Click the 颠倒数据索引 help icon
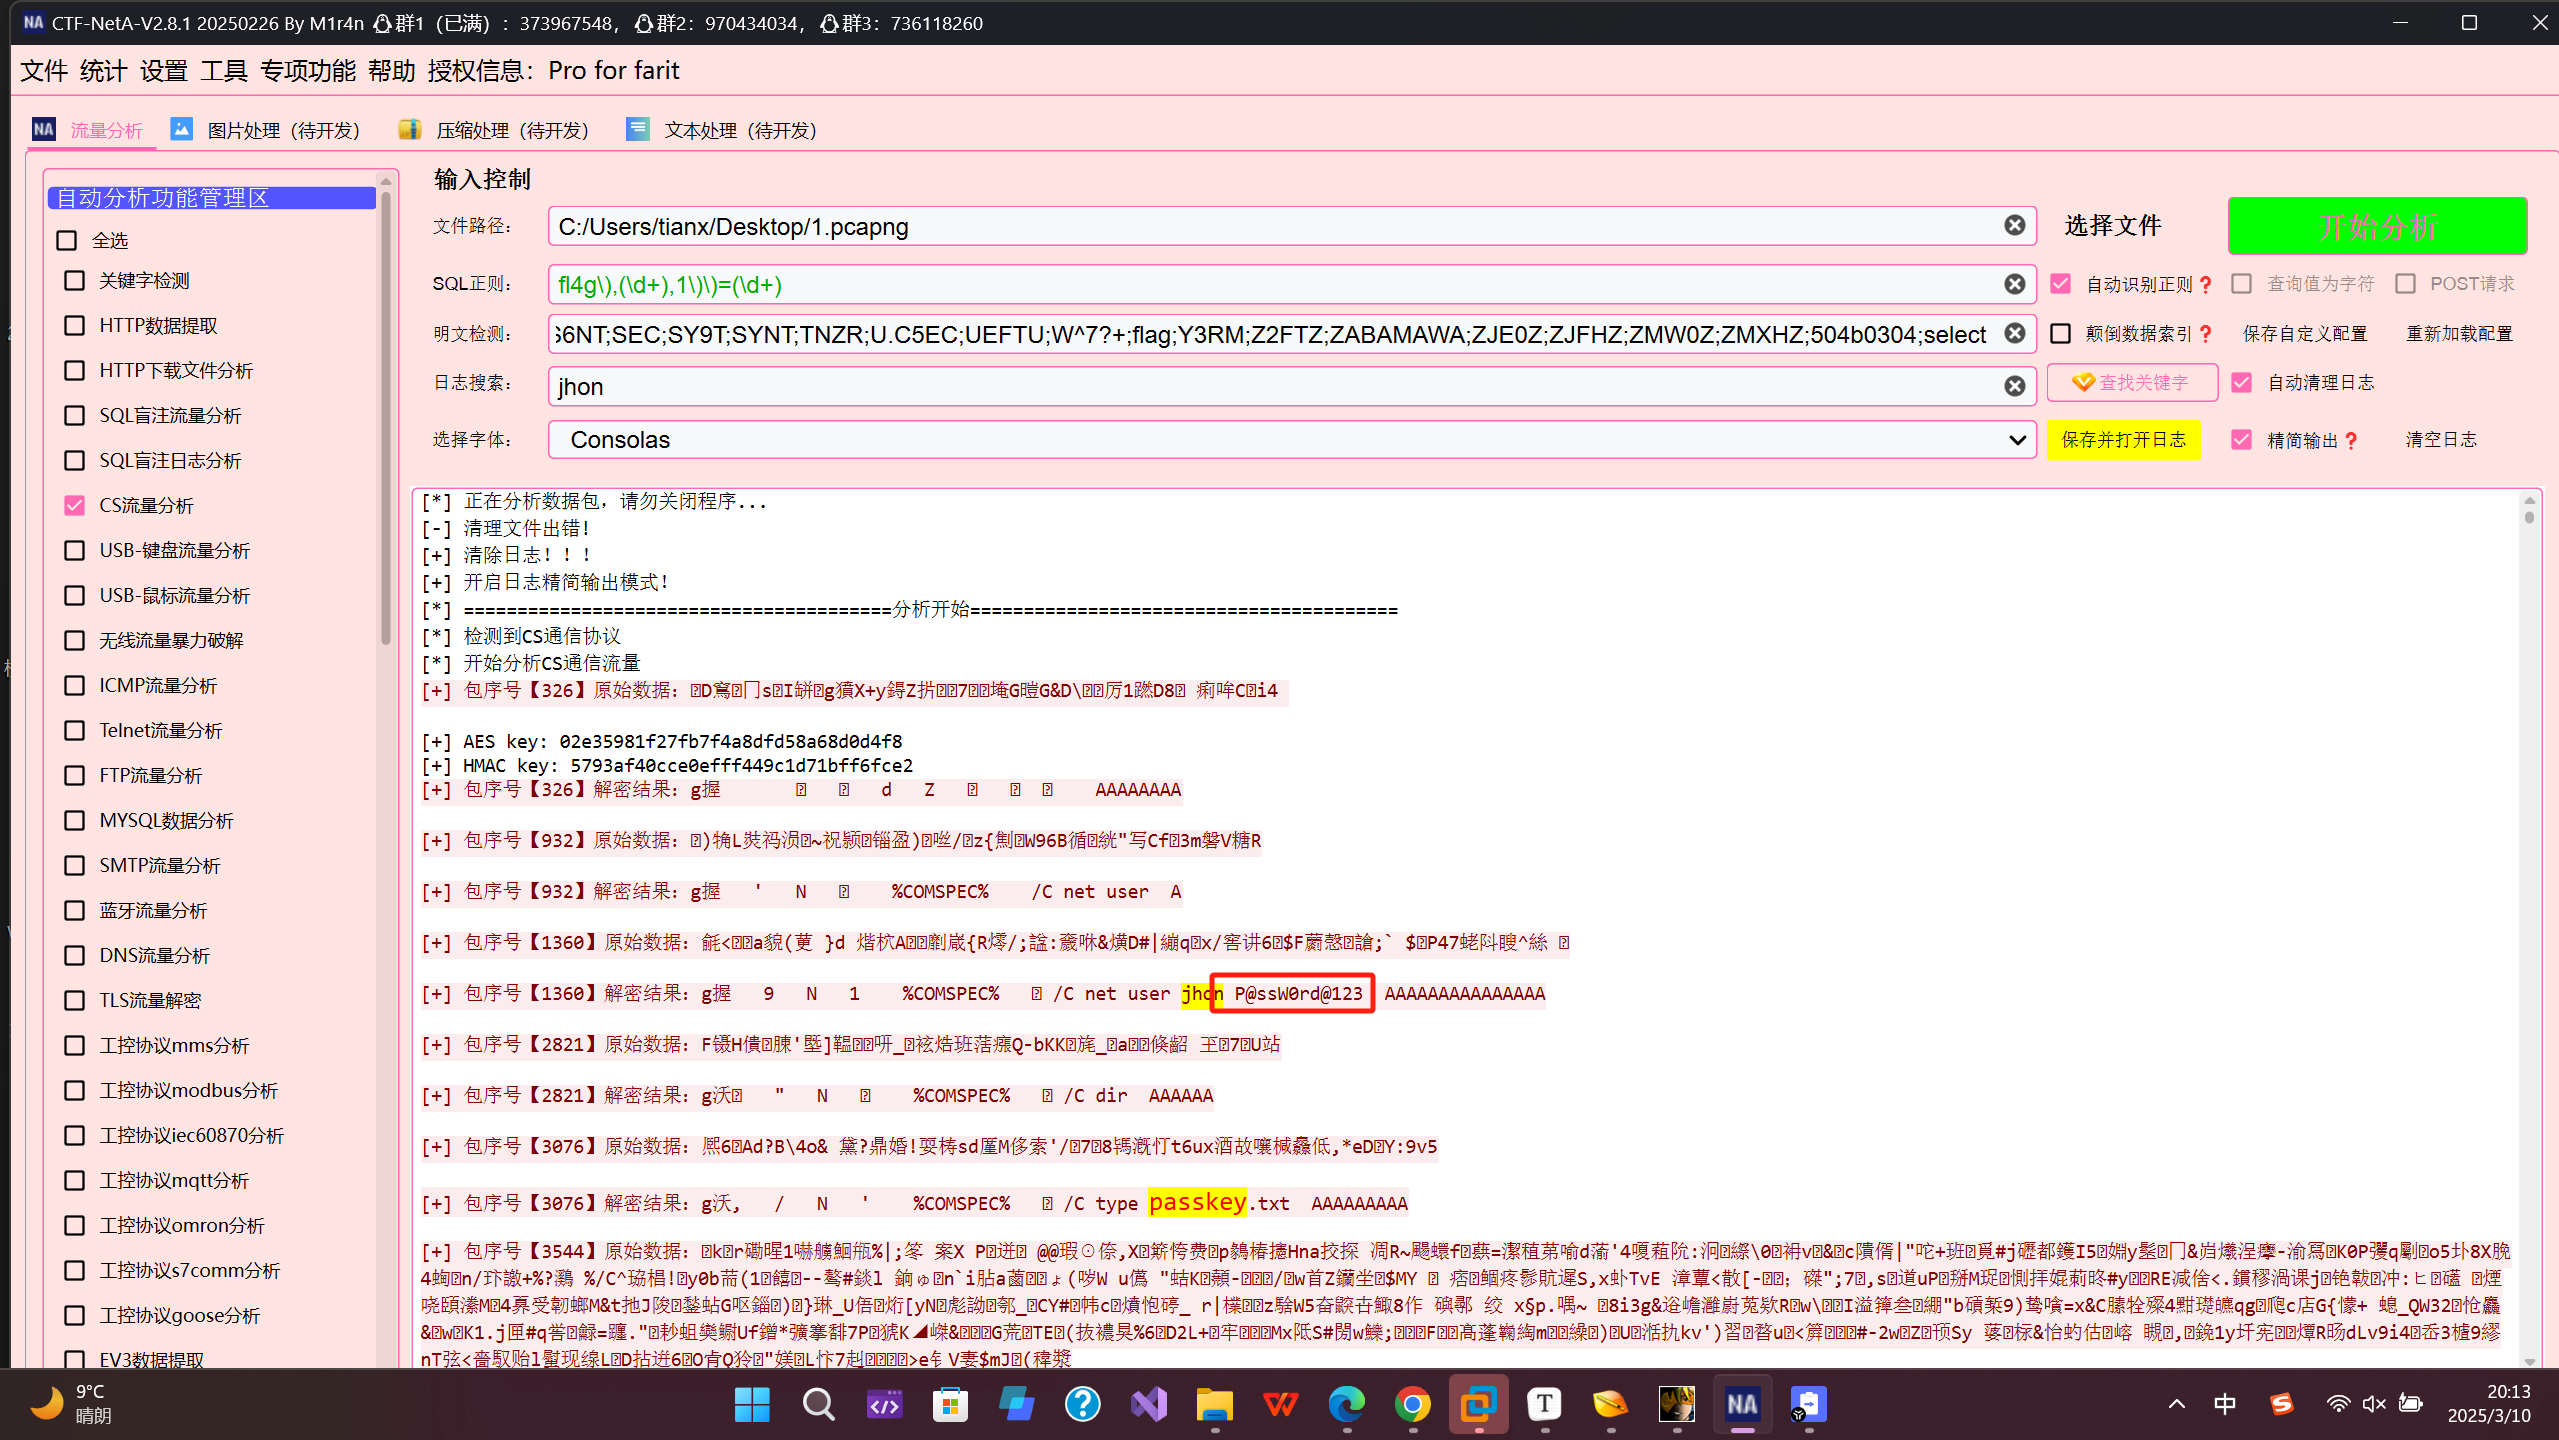Screen dimensions: 2559x1440 (x=2204, y=333)
